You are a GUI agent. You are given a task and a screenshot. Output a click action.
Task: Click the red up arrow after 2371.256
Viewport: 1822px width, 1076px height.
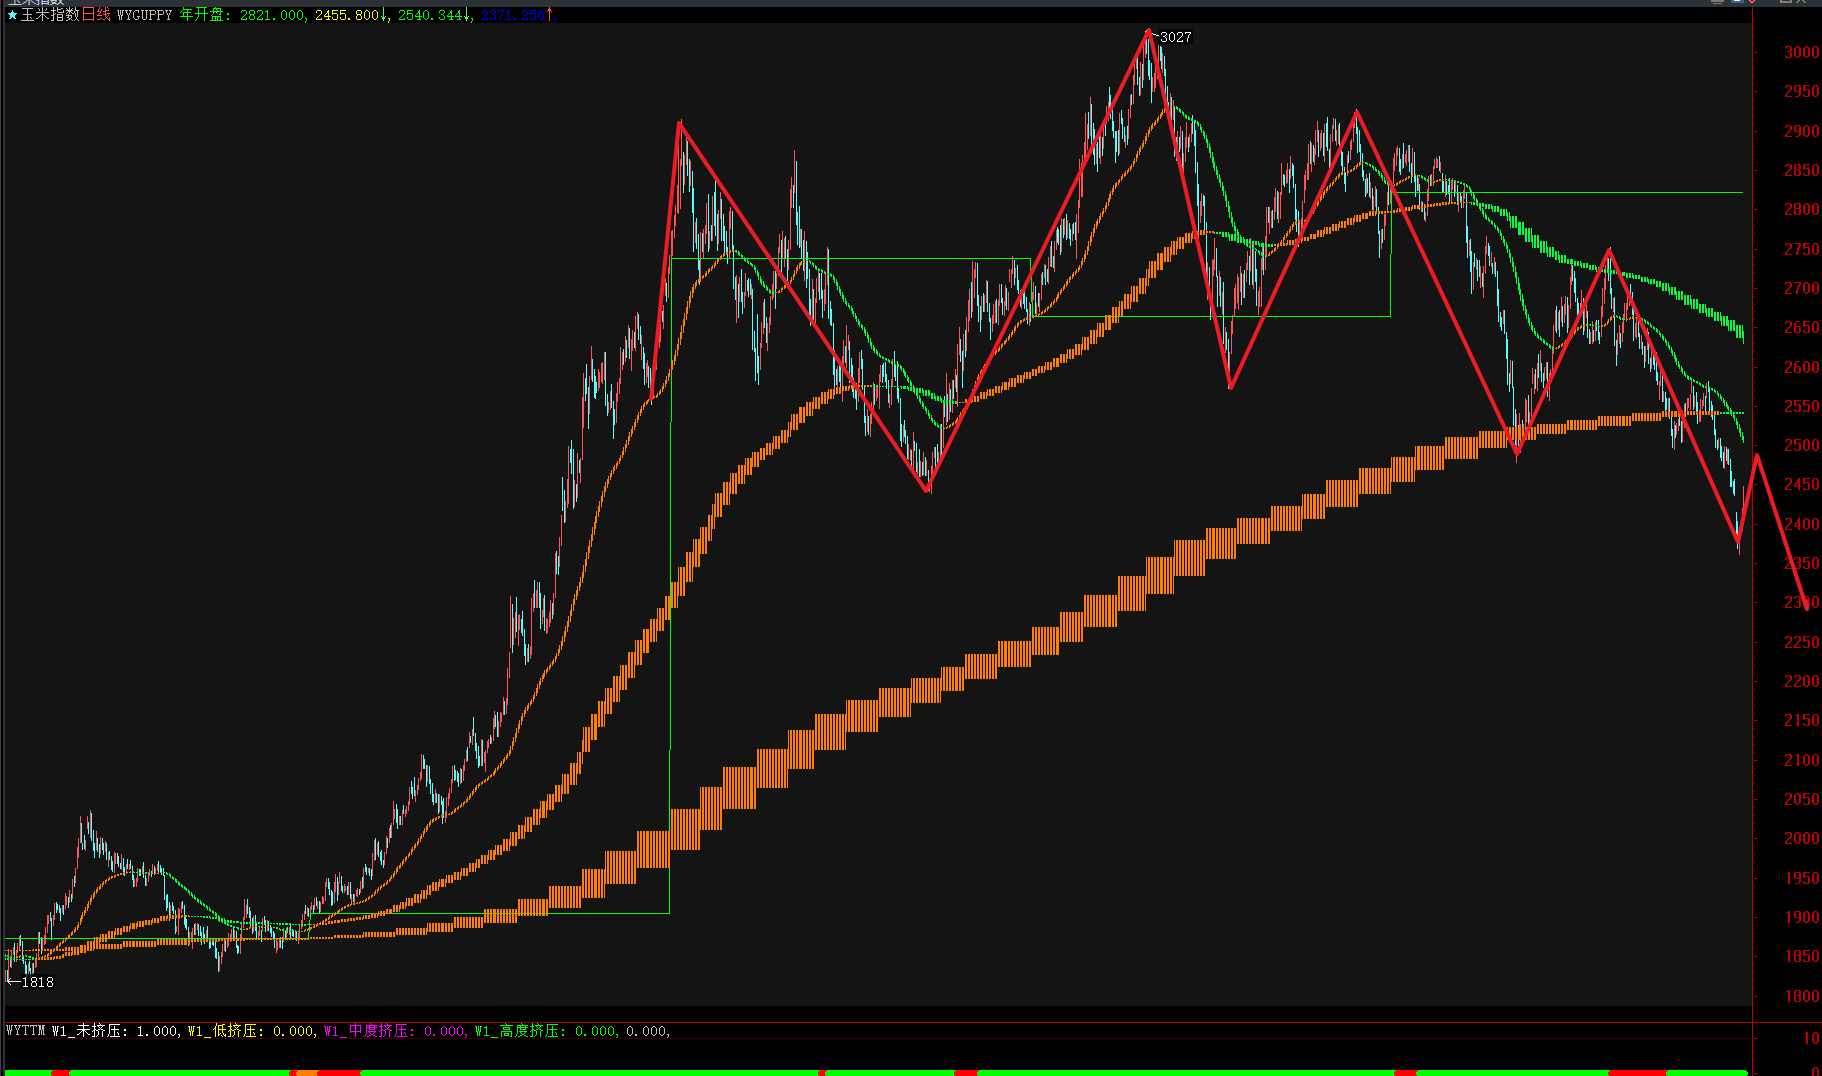pyautogui.click(x=550, y=15)
